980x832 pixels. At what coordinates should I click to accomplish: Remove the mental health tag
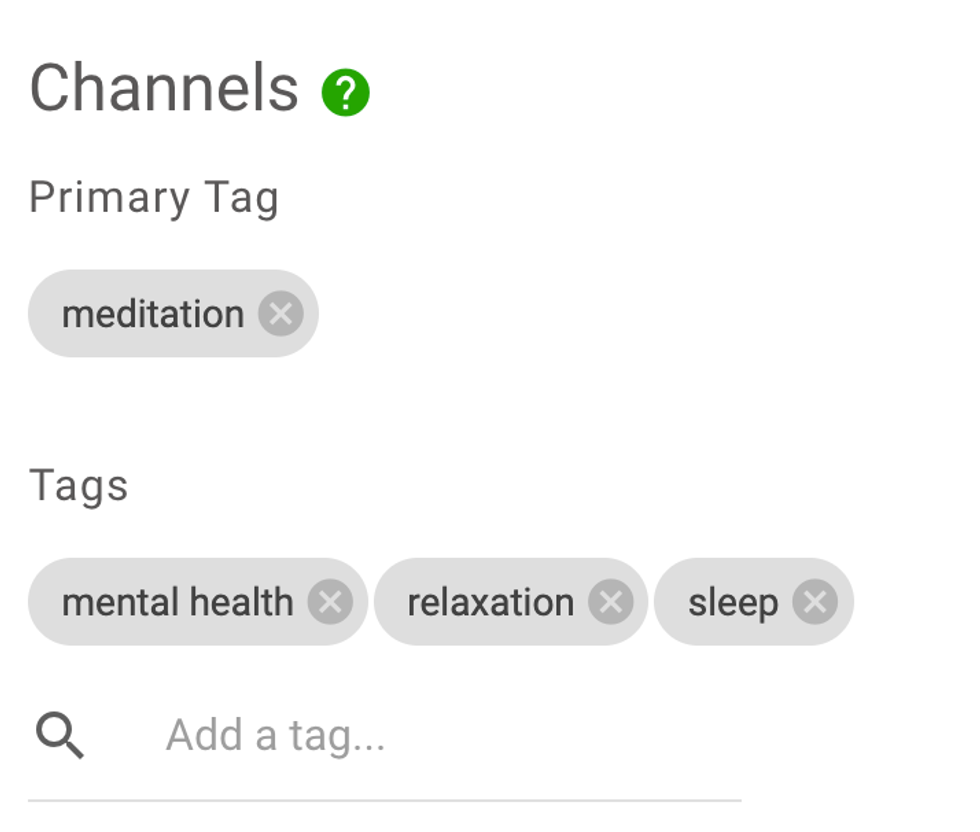pyautogui.click(x=330, y=602)
